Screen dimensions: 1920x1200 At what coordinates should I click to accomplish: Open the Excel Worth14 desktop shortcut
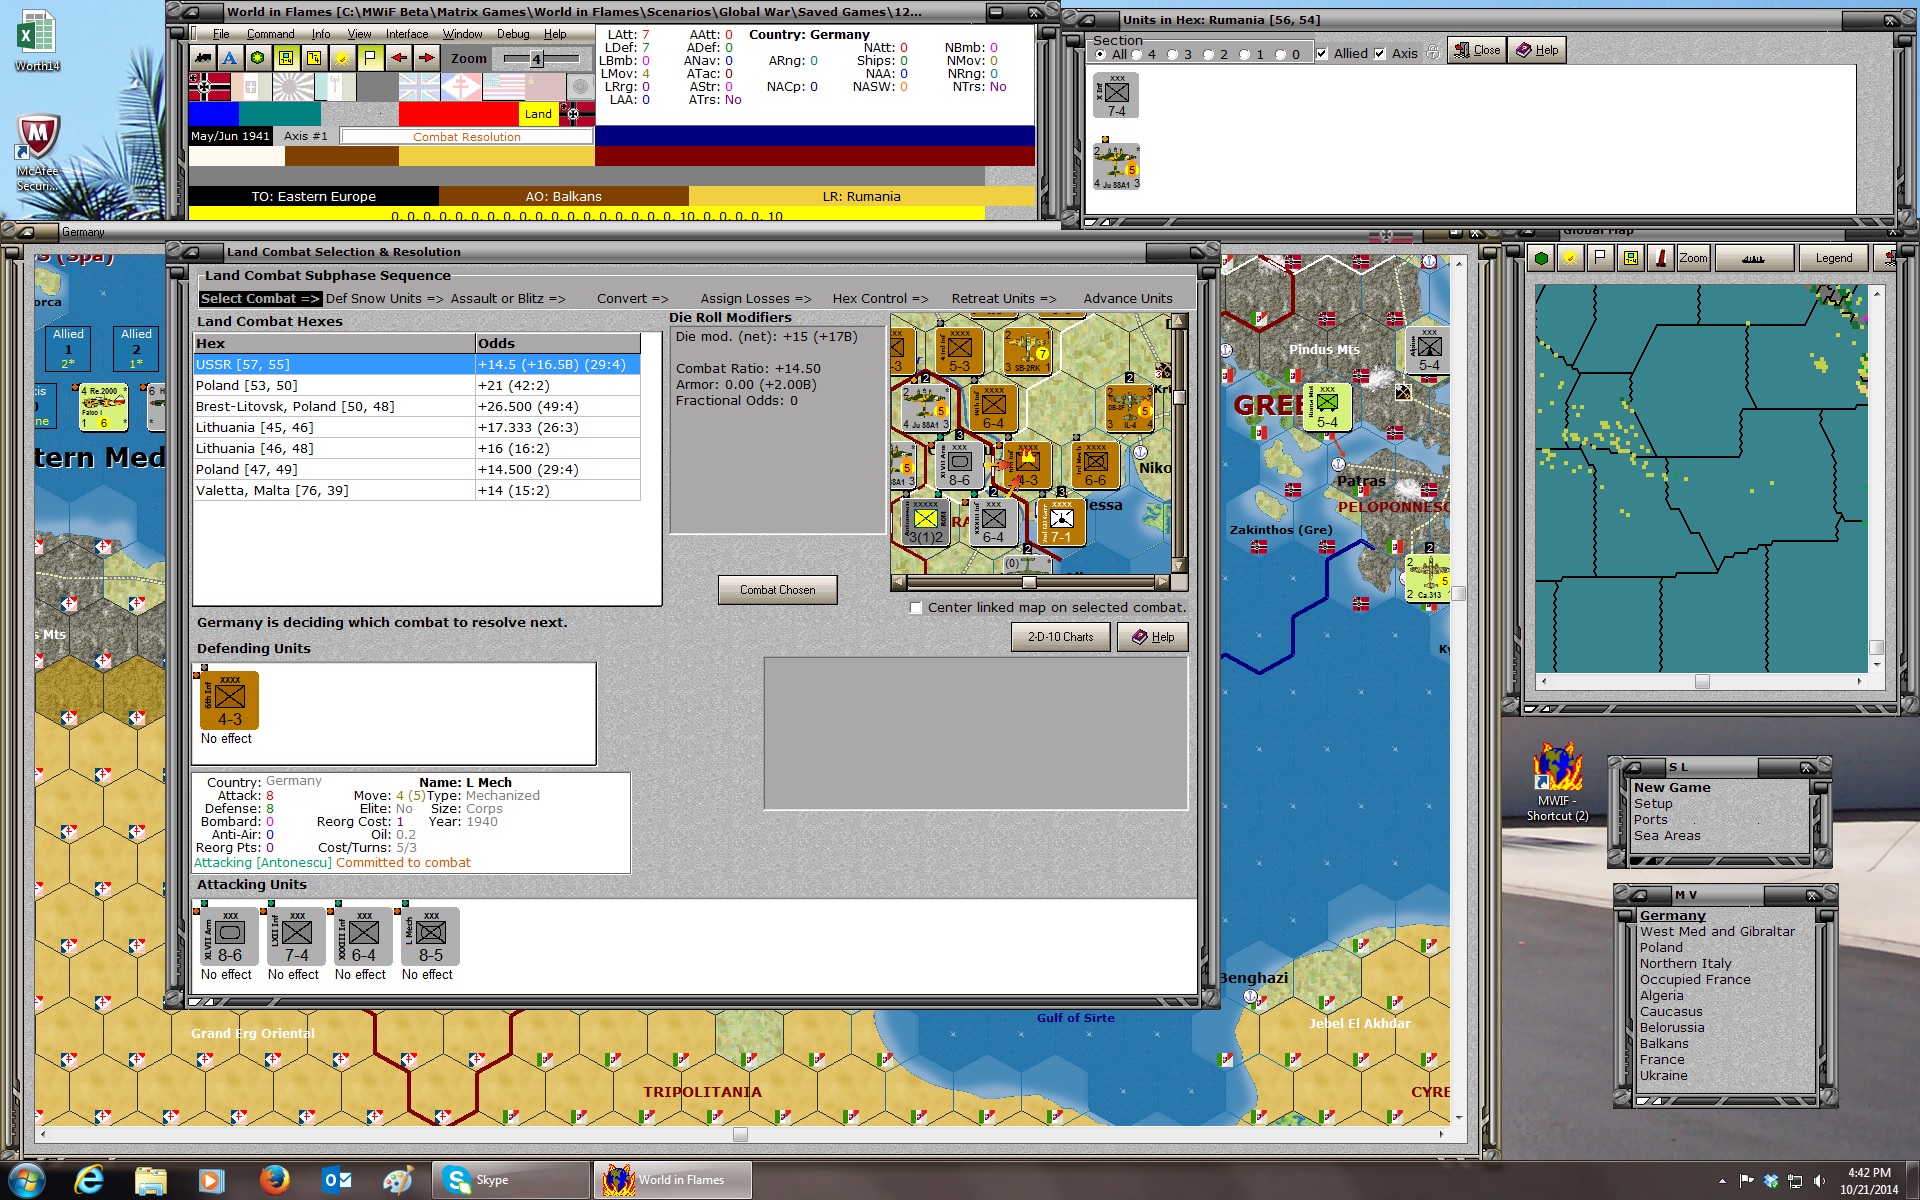pyautogui.click(x=37, y=41)
